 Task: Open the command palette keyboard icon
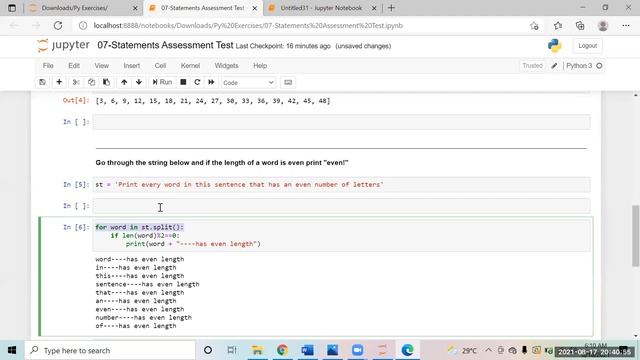(288, 82)
